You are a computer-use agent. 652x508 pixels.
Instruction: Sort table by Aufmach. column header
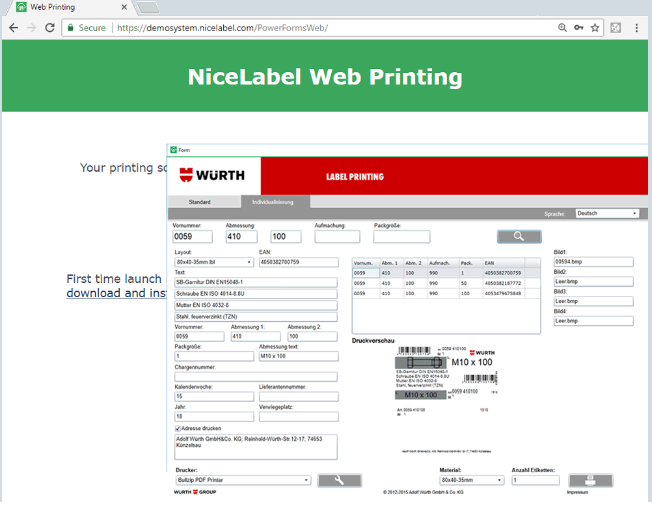pyautogui.click(x=443, y=263)
